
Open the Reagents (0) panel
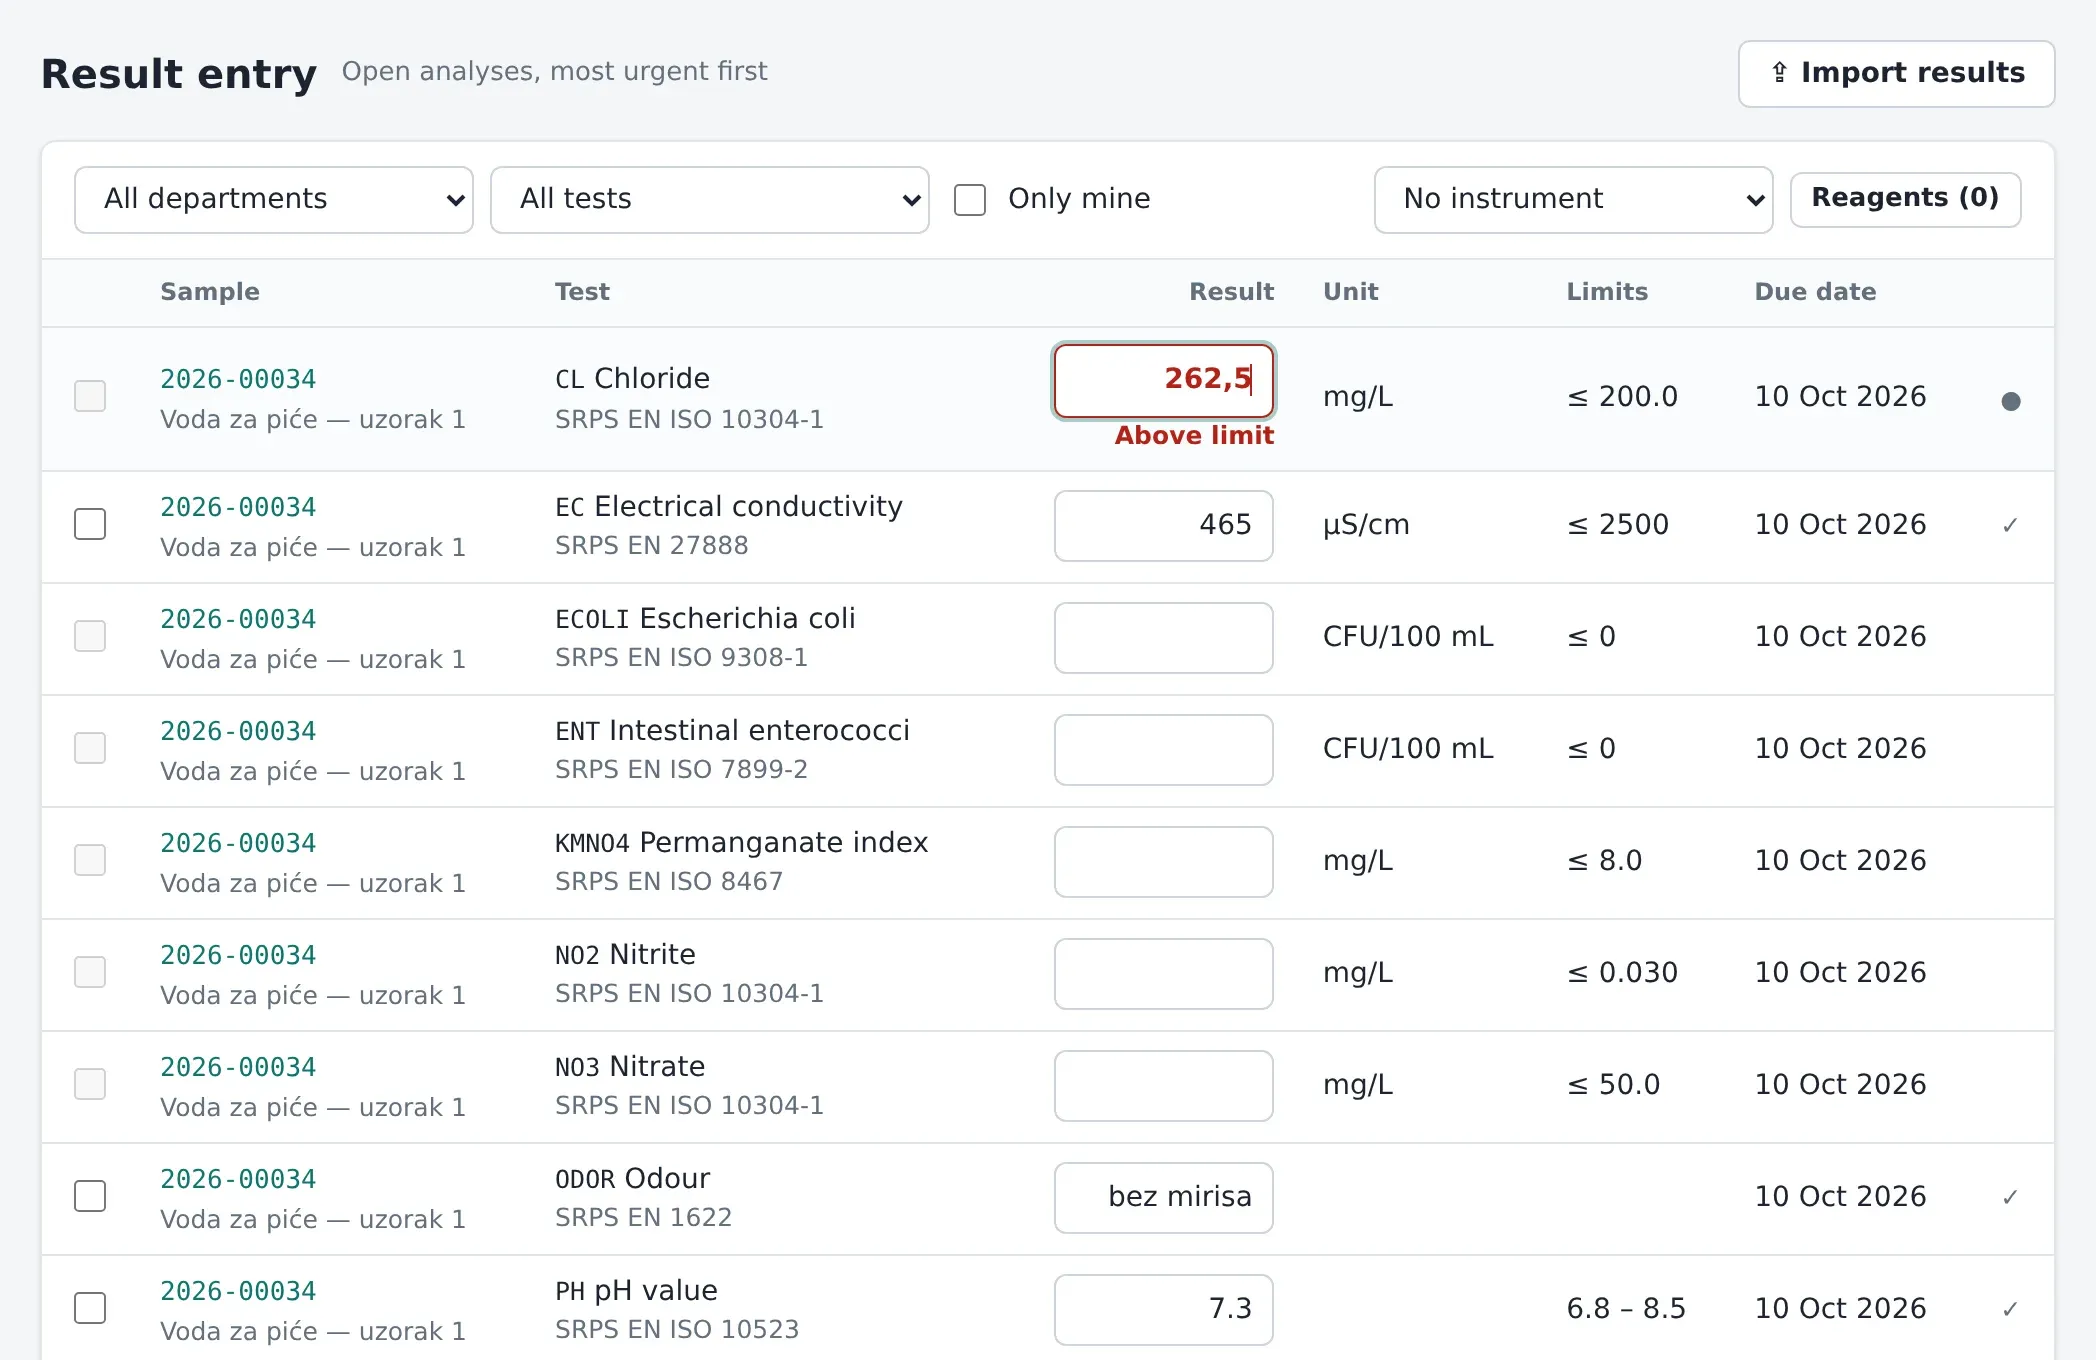coord(1905,199)
